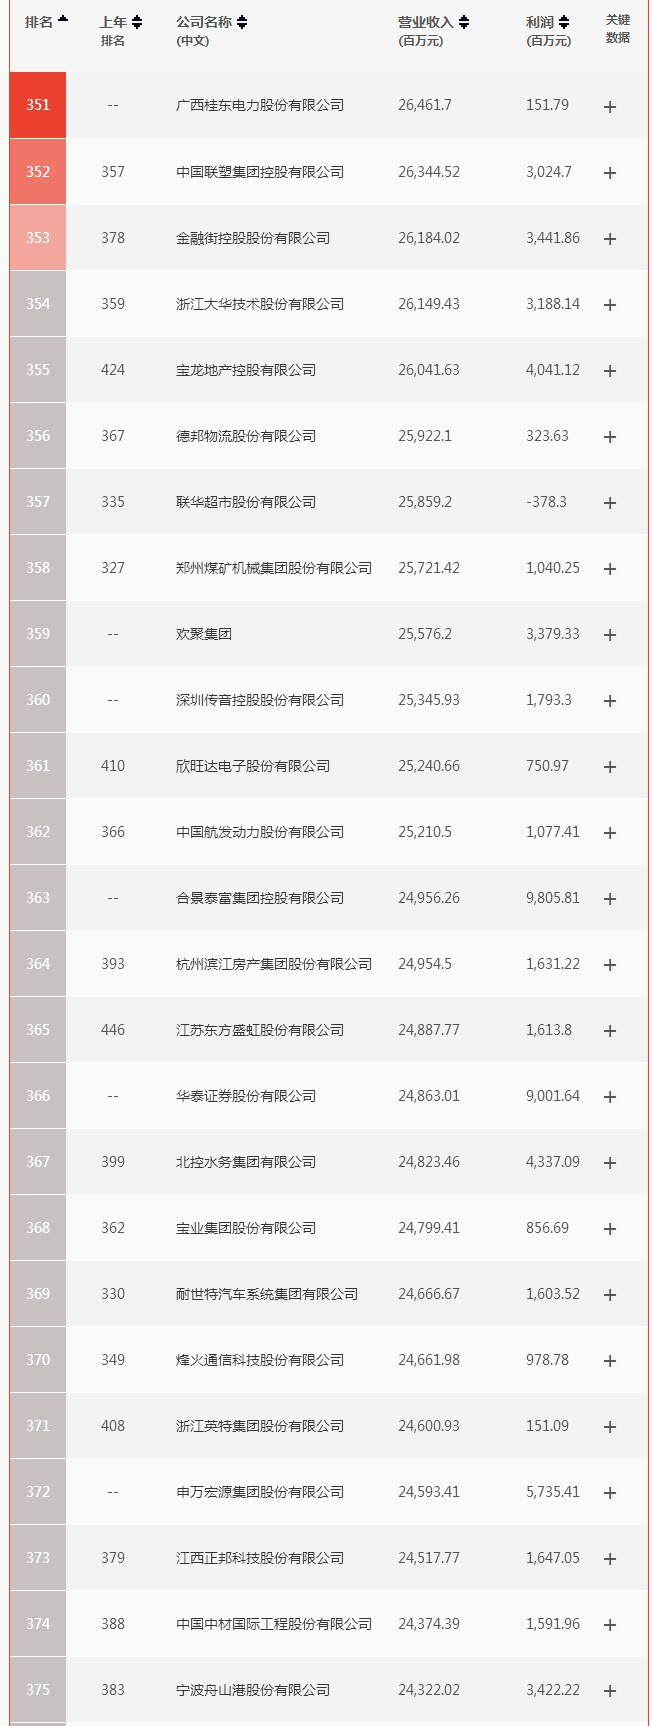This screenshot has width=652, height=1726.
Task: Show key data plus for 联华超市股份有限公司
Action: pos(610,502)
